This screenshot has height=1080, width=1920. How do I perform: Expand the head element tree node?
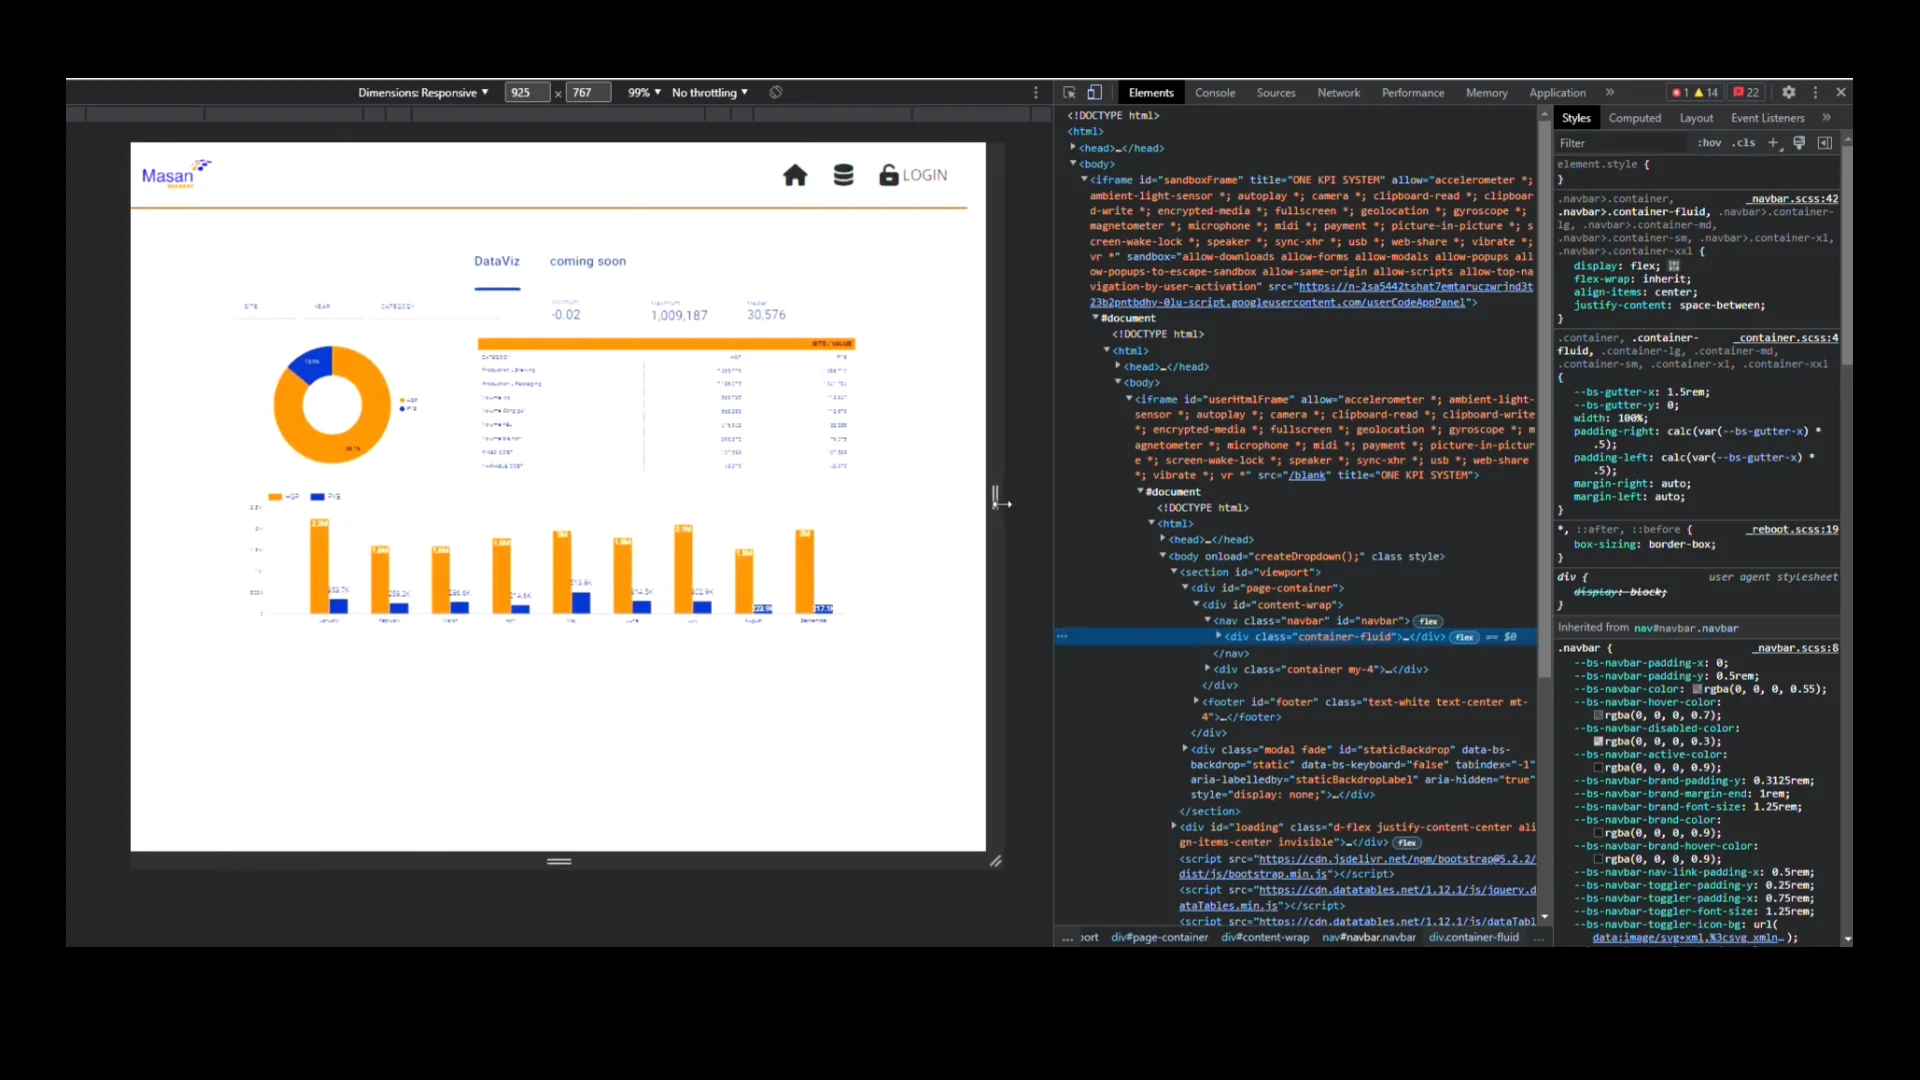click(x=1073, y=148)
